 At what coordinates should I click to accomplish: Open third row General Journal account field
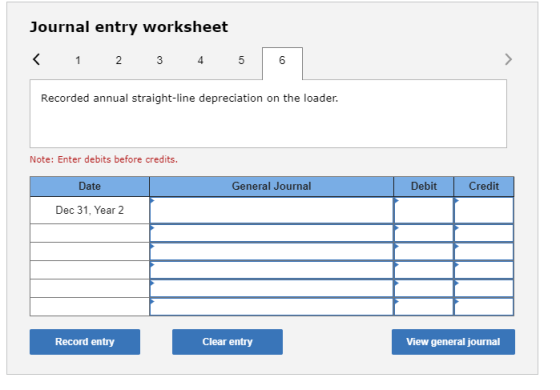(271, 252)
